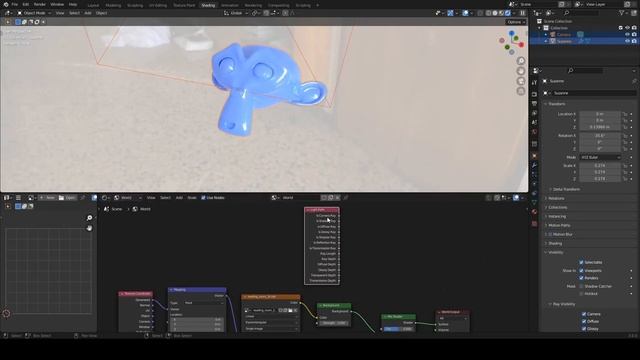This screenshot has height=360, width=640.
Task: Switch to the Shading workspace tab
Action: (x=208, y=5)
